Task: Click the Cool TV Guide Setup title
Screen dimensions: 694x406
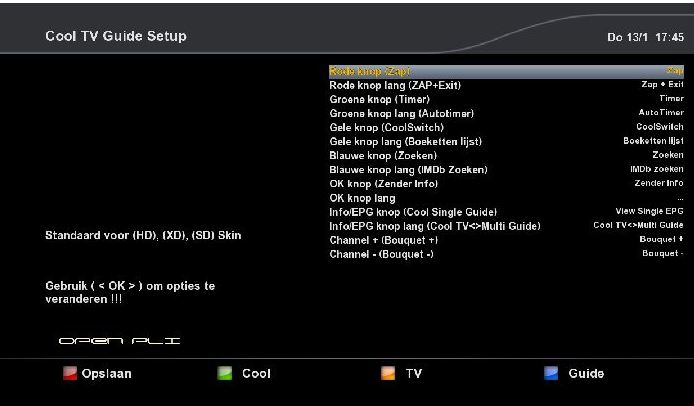Action: coord(116,36)
